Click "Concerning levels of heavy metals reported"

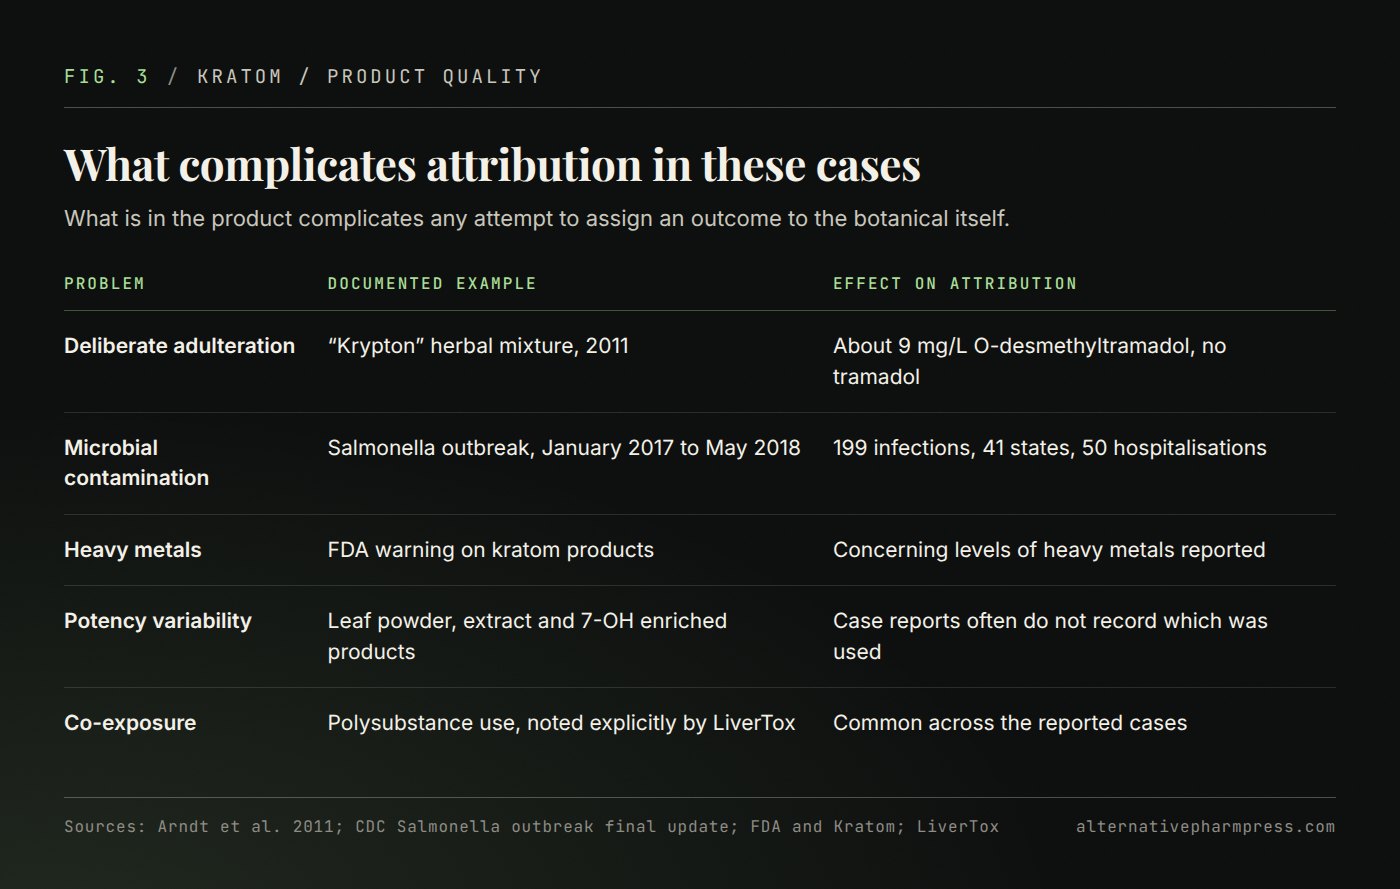coord(1049,550)
